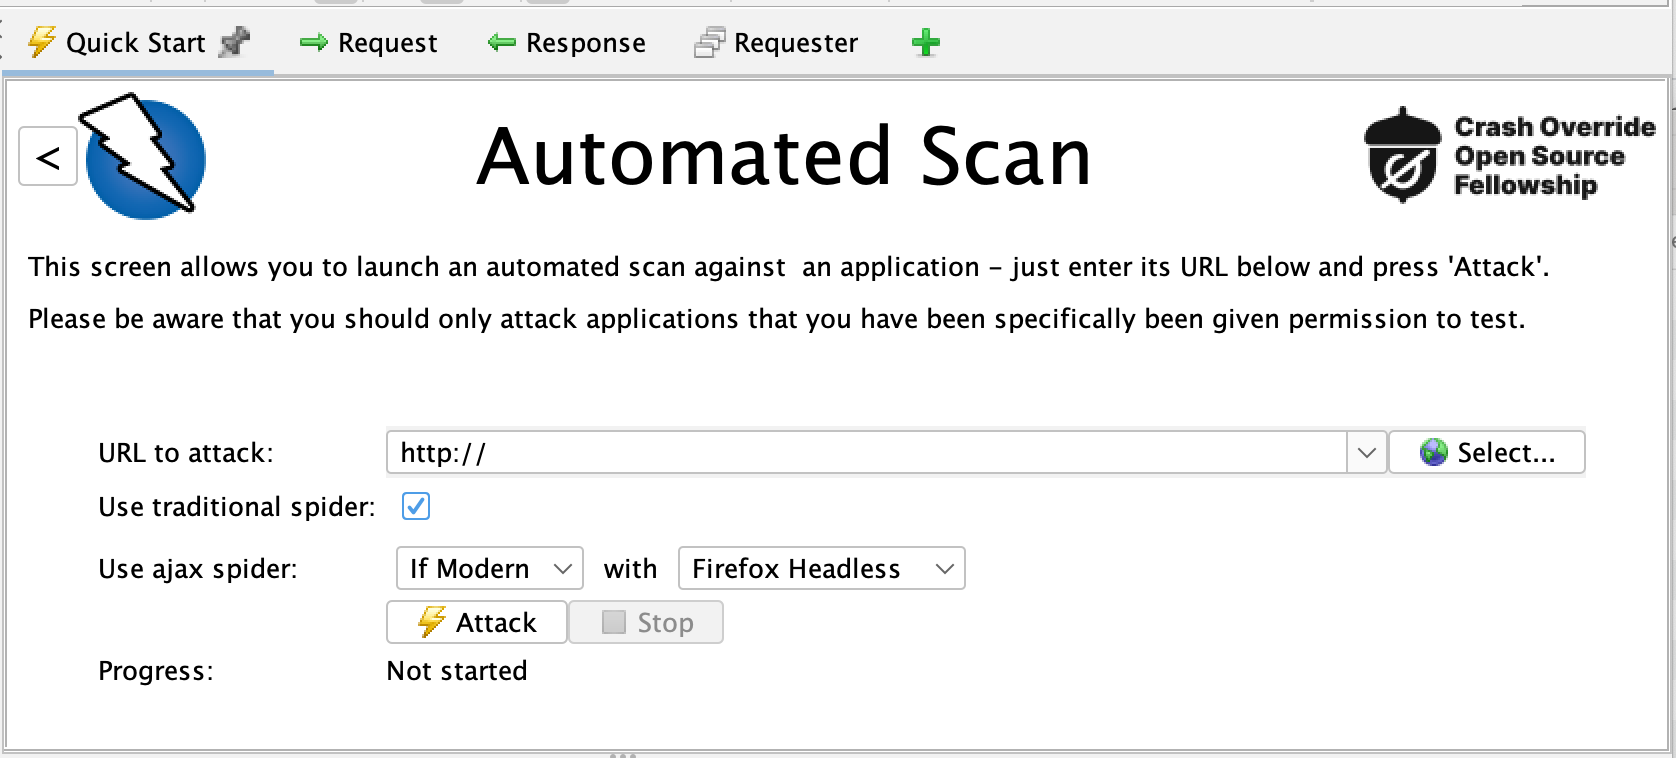Click the ZAP lightning bolt logo

(x=142, y=155)
